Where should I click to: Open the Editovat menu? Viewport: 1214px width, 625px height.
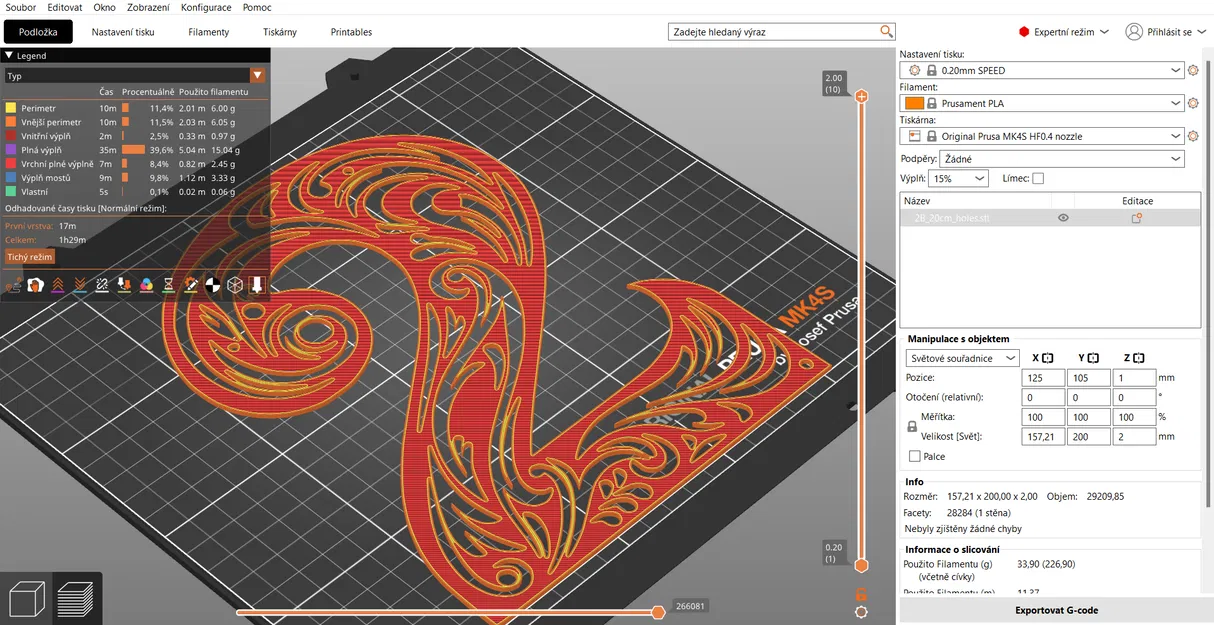[x=65, y=7]
